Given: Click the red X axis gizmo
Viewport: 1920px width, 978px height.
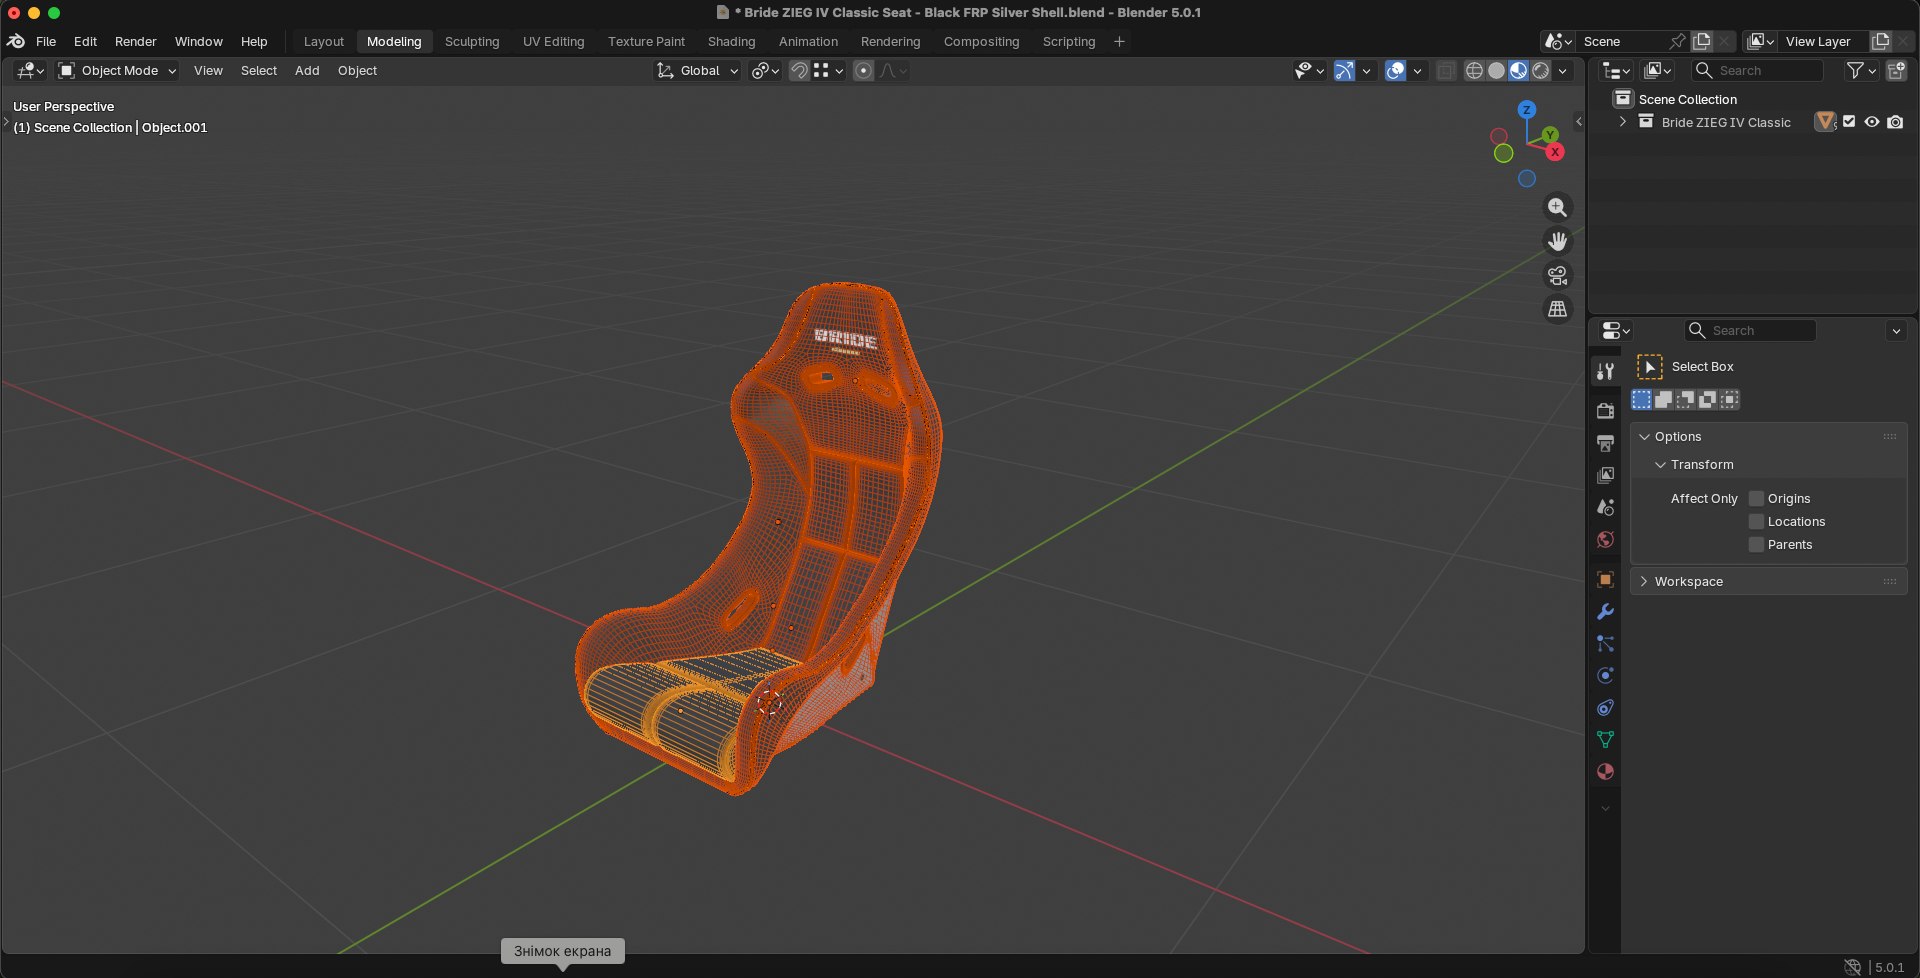Looking at the screenshot, I should tap(1555, 152).
